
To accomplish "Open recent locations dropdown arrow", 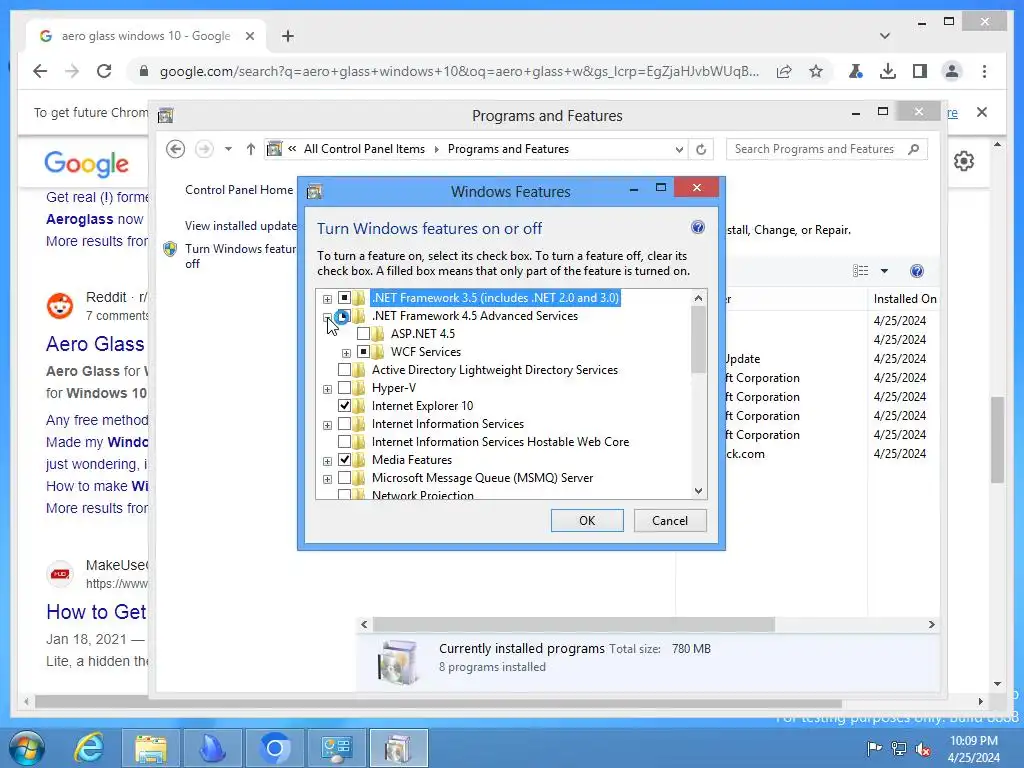I will tap(228, 150).
